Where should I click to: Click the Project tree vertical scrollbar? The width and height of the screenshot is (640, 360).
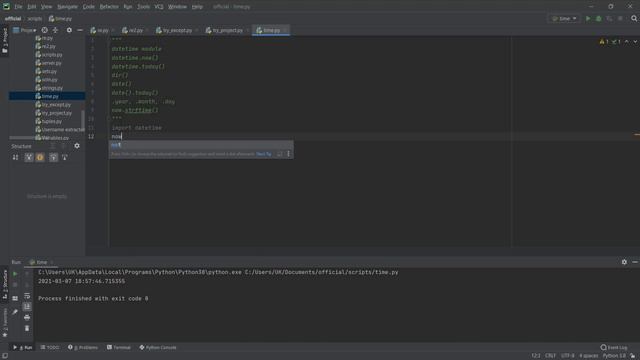83,119
